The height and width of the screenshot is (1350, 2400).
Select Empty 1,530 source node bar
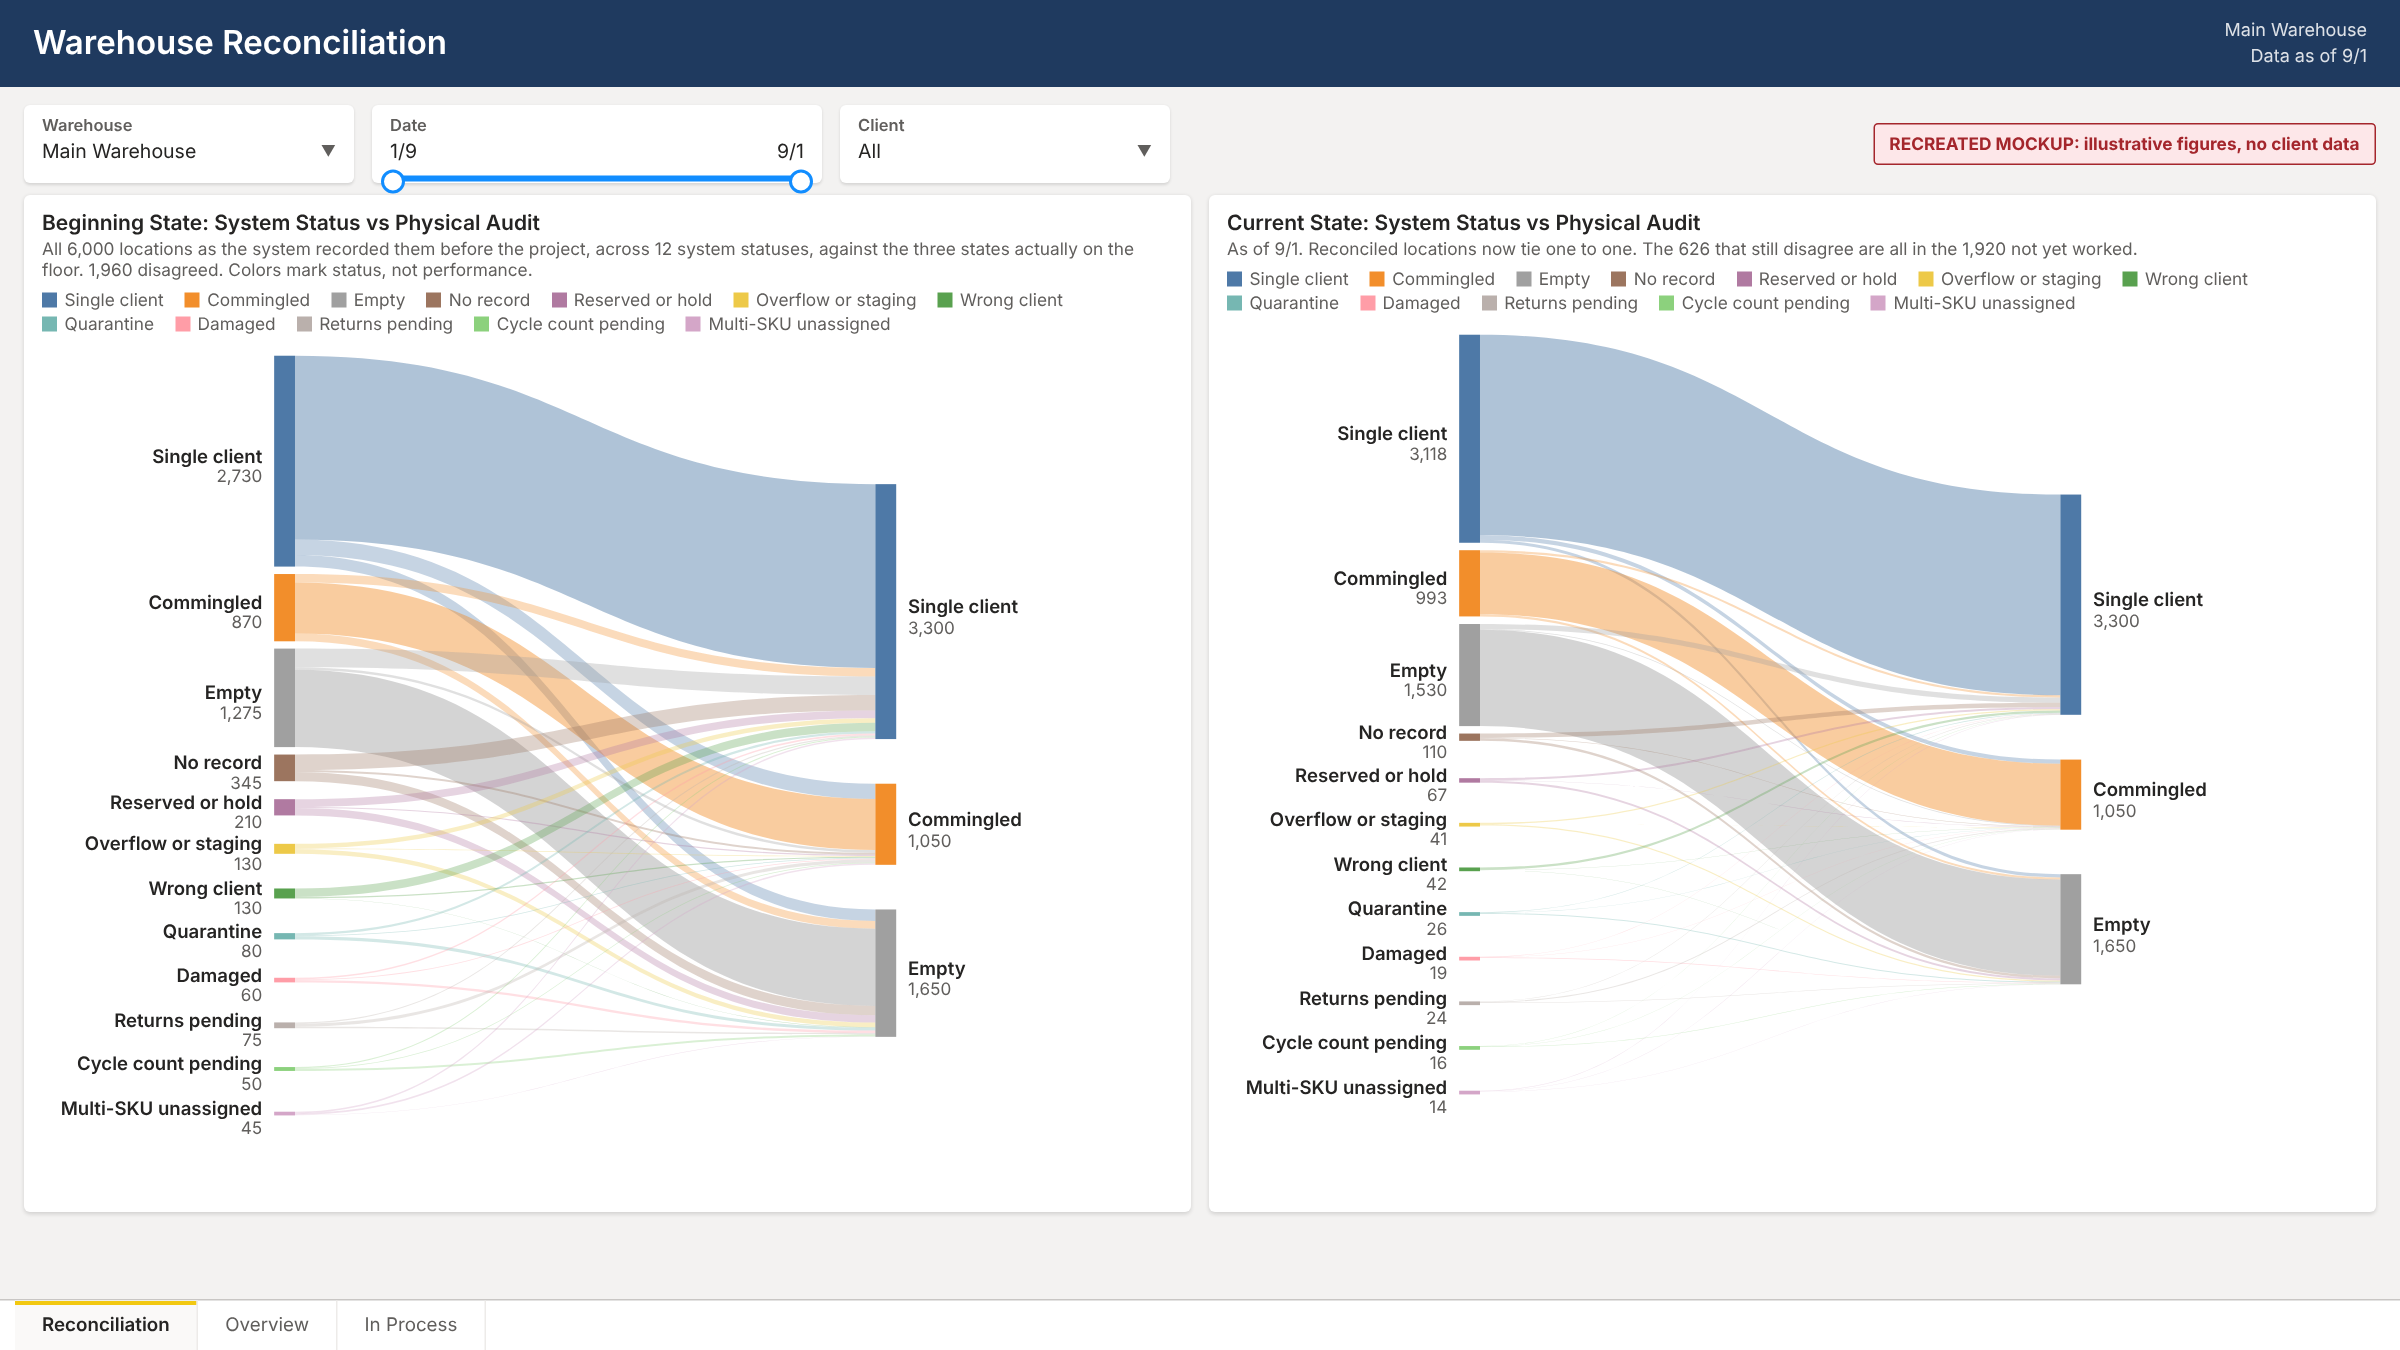coord(1469,675)
